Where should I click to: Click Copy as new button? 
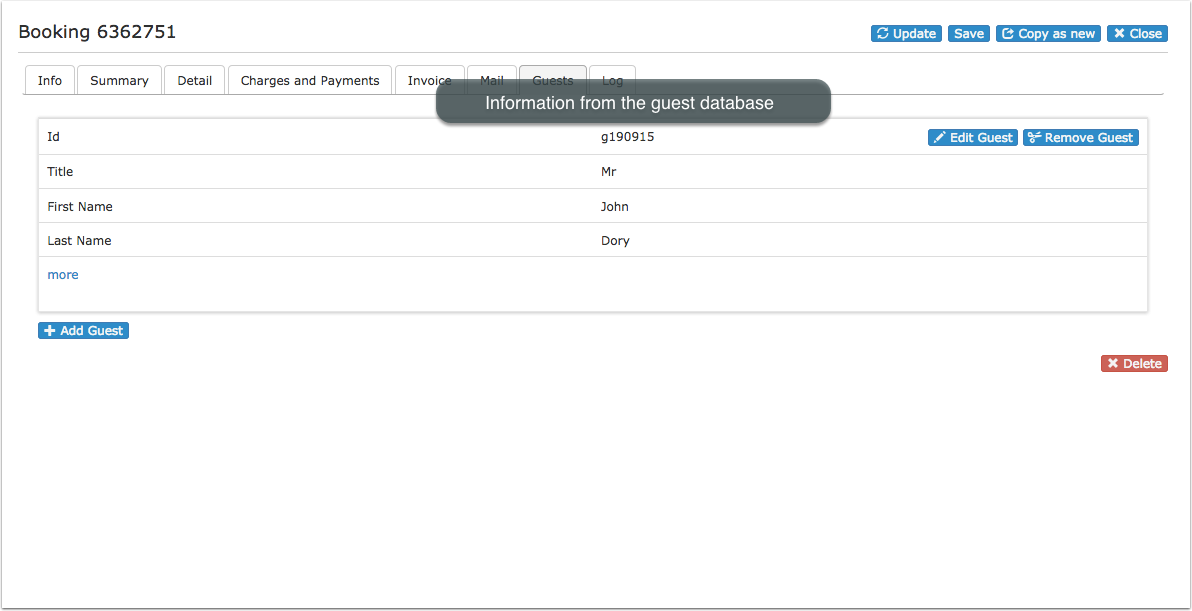click(x=1048, y=33)
